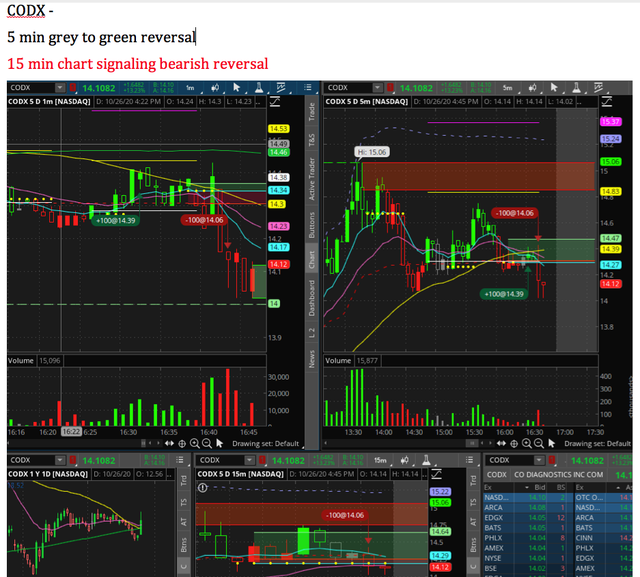Open studies flask icon on 15m chart
Image resolution: width=640 pixels, height=577 pixels.
coord(426,460)
